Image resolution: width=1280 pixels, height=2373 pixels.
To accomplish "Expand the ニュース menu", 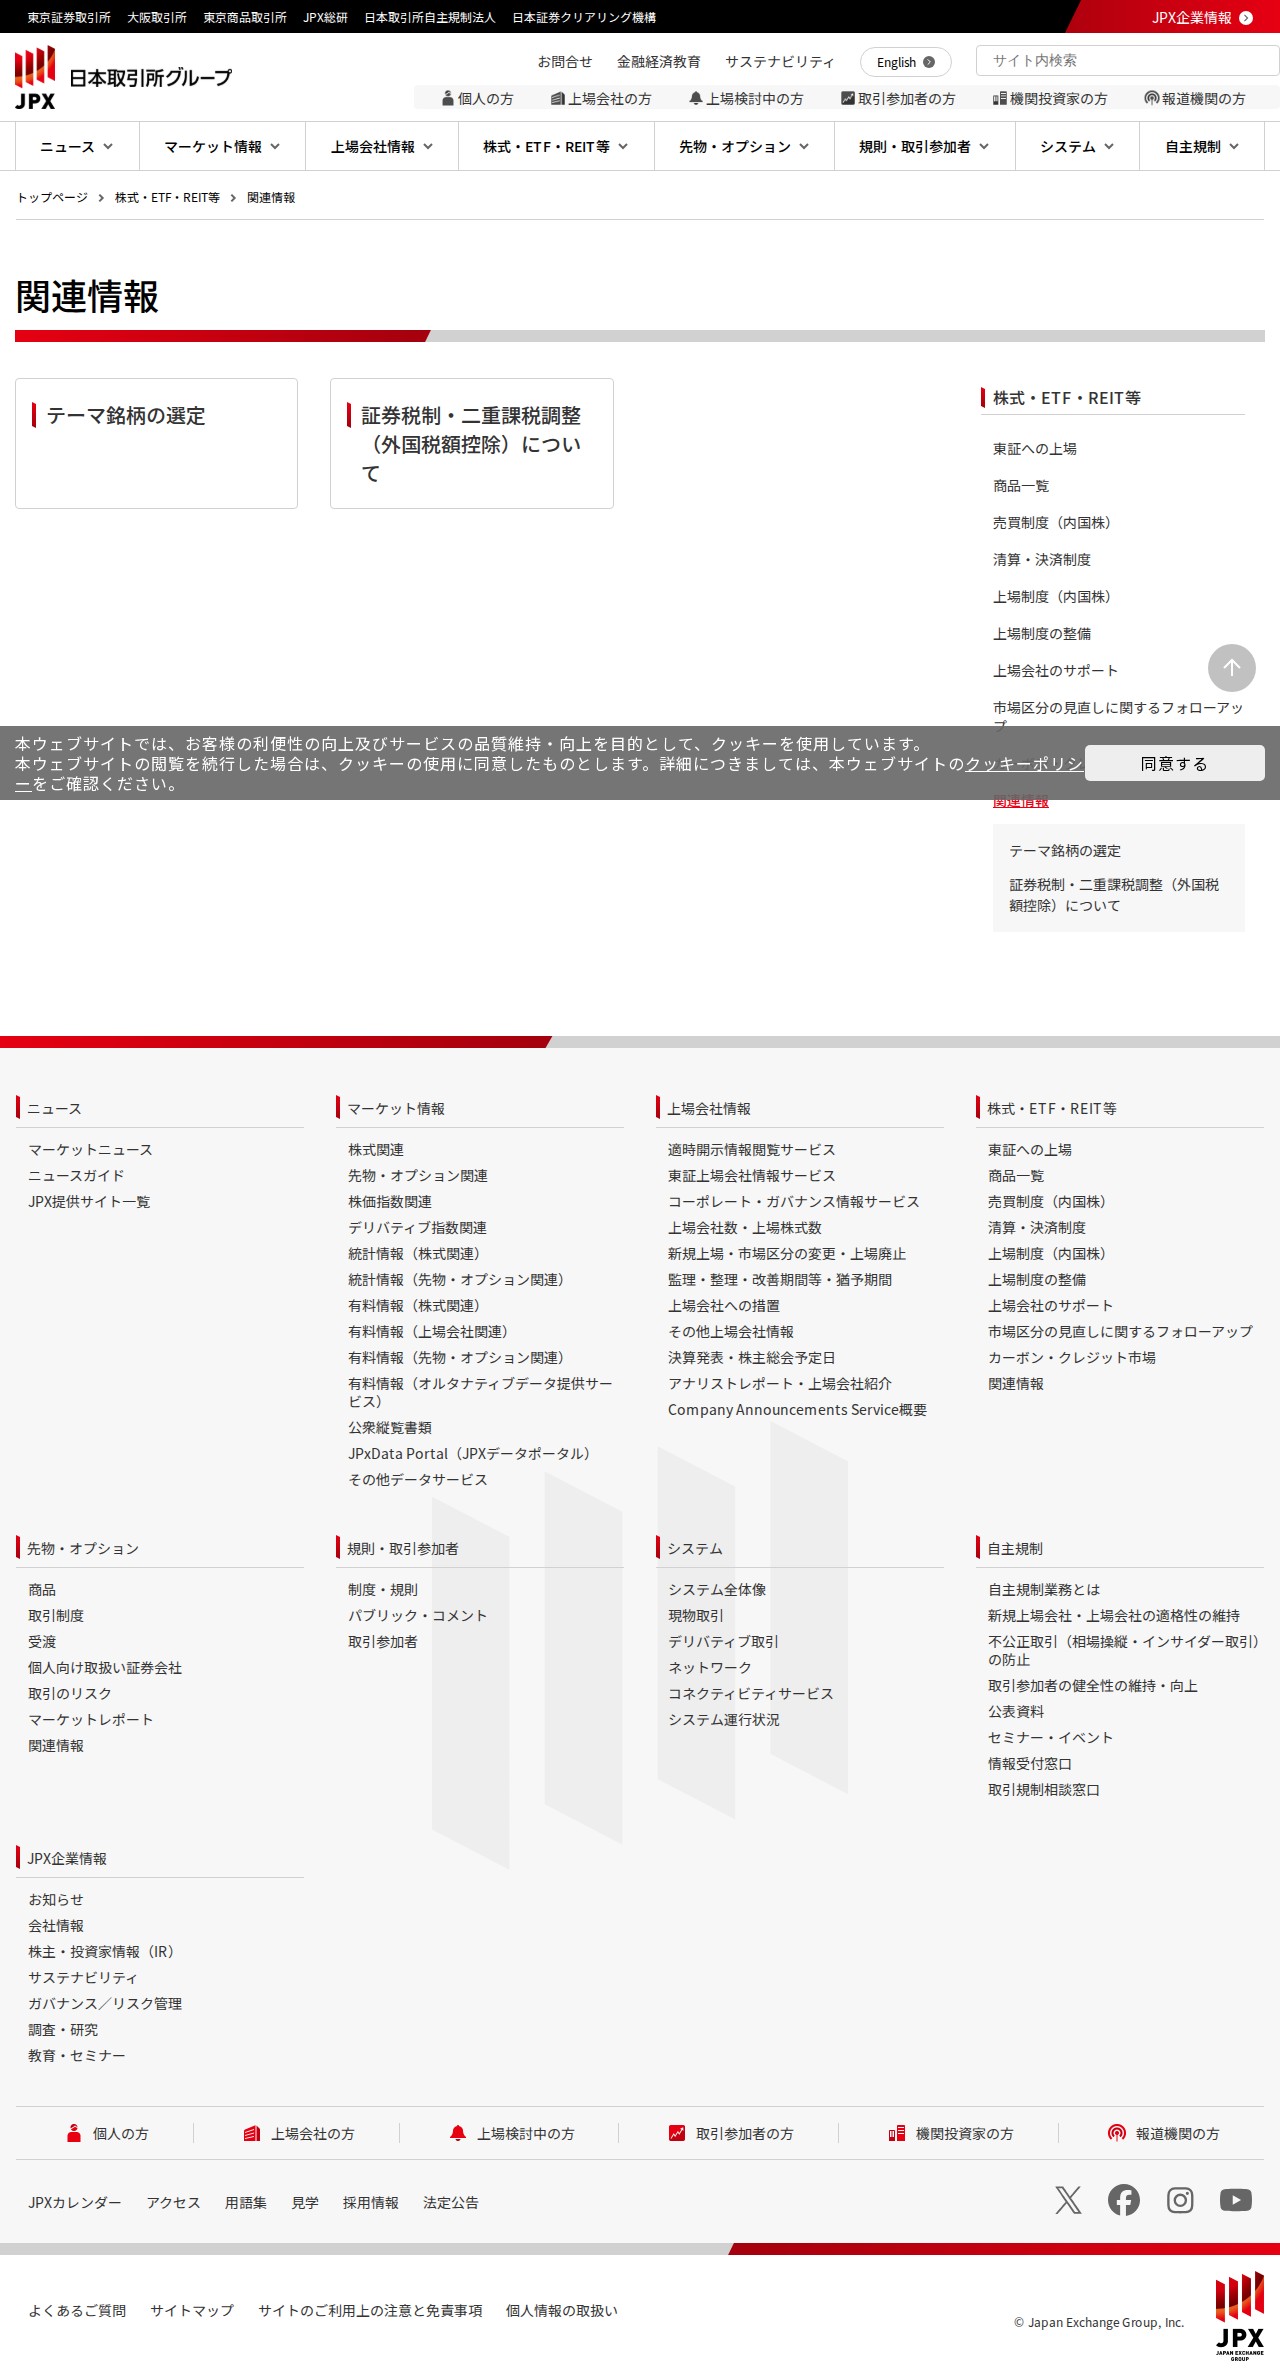I will click(x=77, y=147).
